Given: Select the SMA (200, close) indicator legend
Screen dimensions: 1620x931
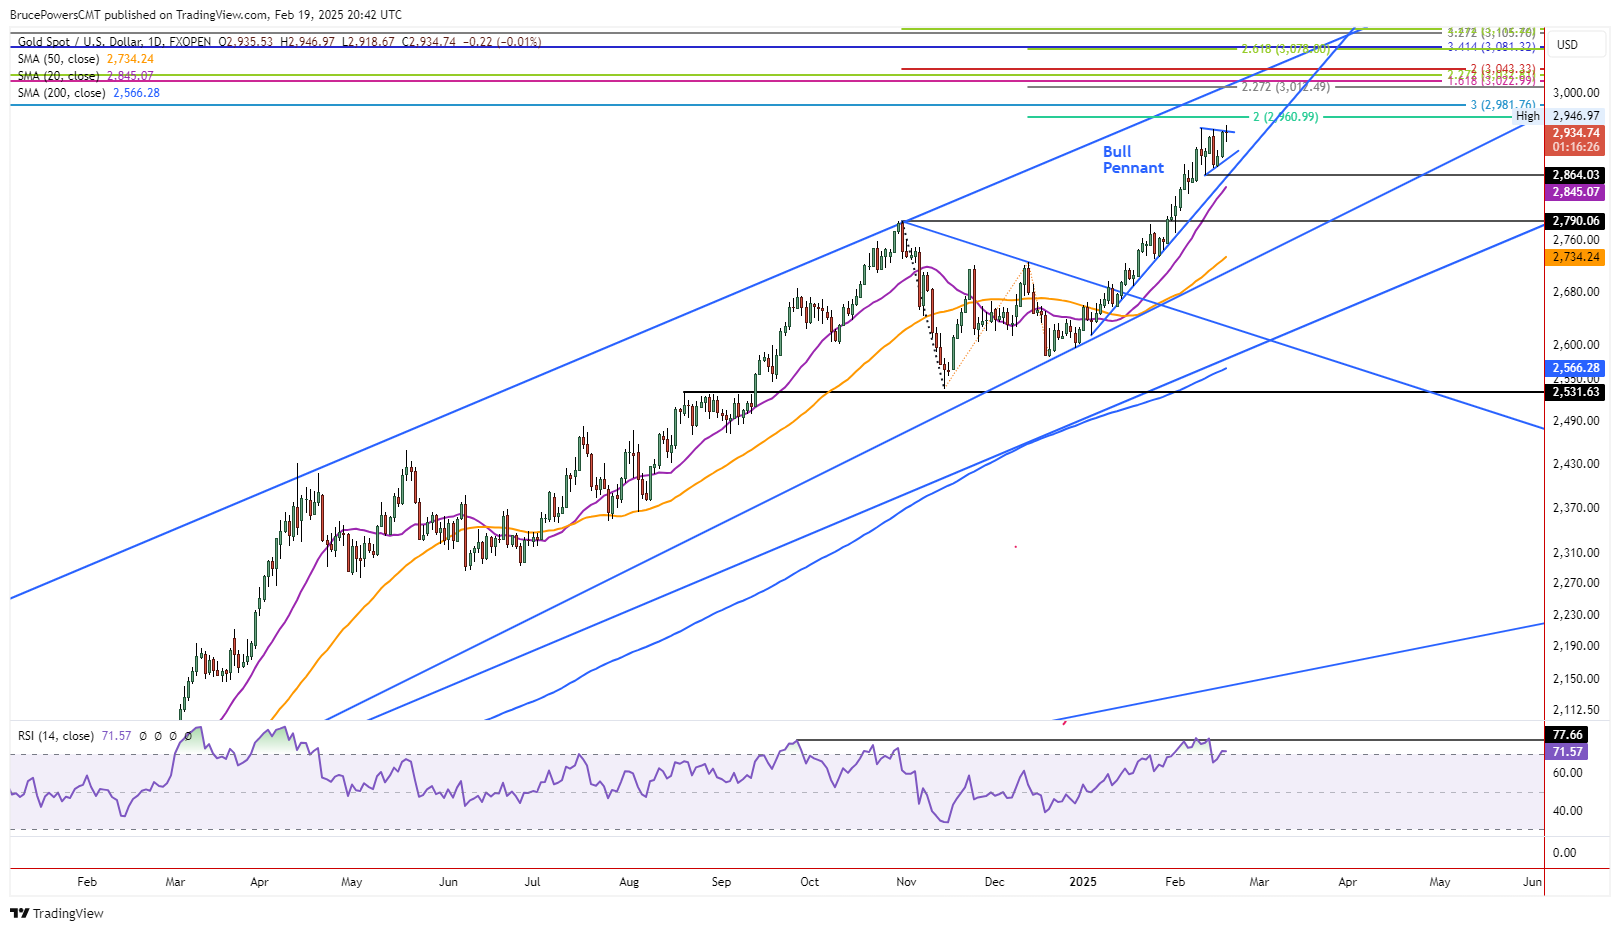Looking at the screenshot, I should coord(61,93).
